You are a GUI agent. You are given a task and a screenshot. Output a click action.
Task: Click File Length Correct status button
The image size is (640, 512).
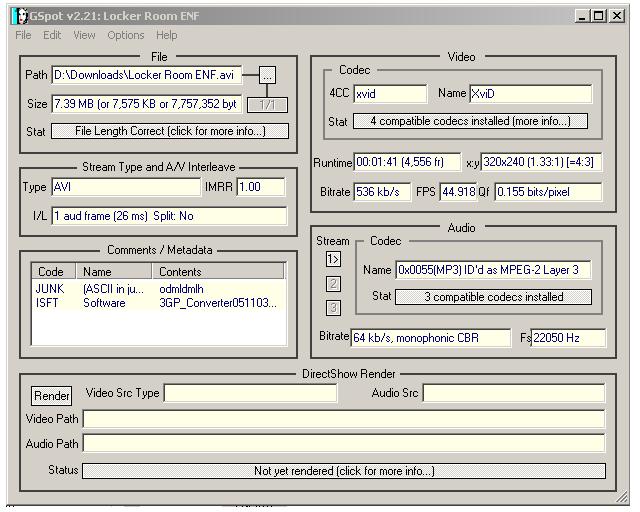[x=170, y=131]
